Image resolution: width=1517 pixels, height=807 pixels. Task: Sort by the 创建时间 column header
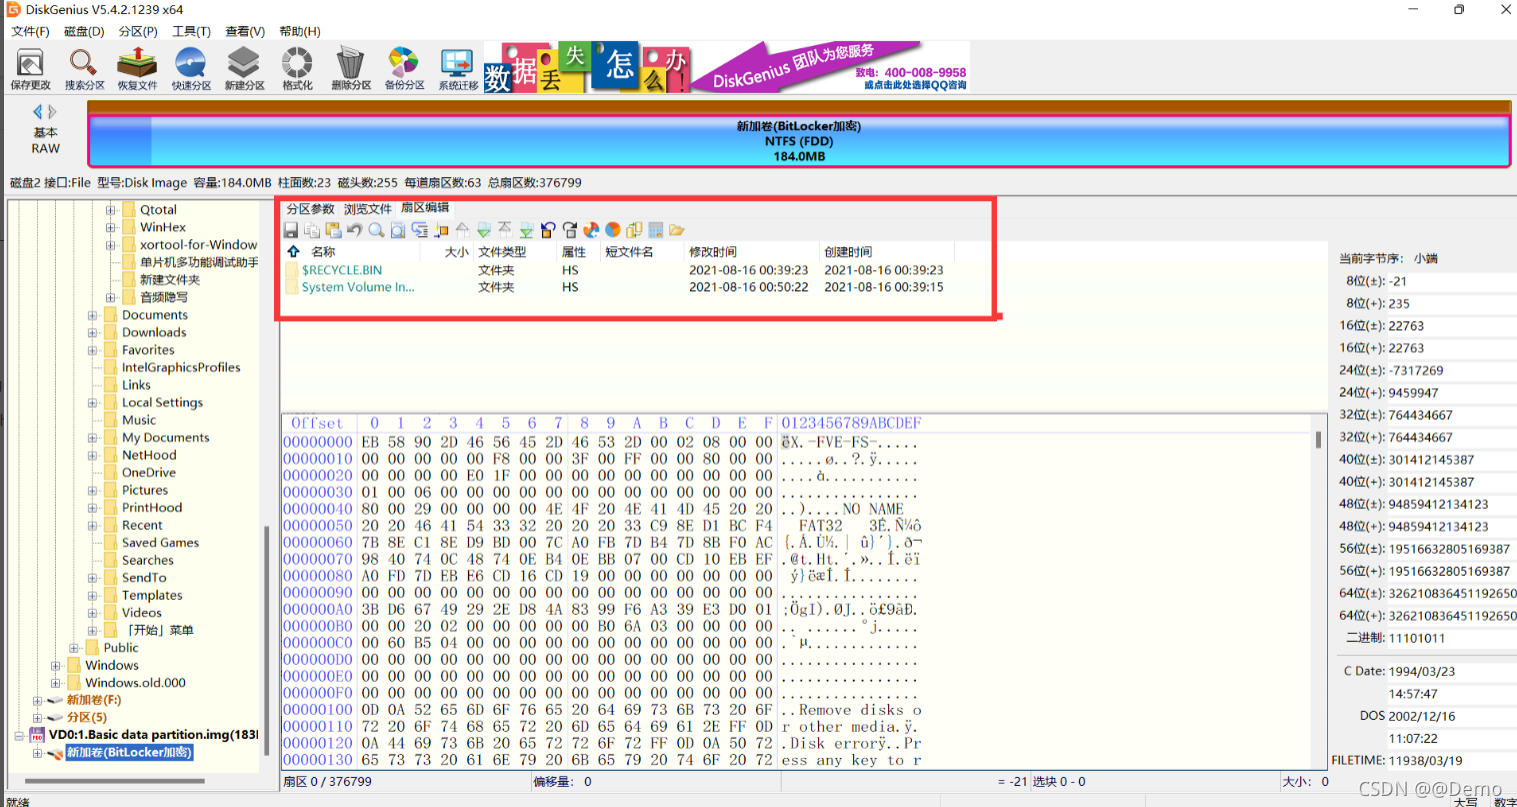[x=886, y=252]
